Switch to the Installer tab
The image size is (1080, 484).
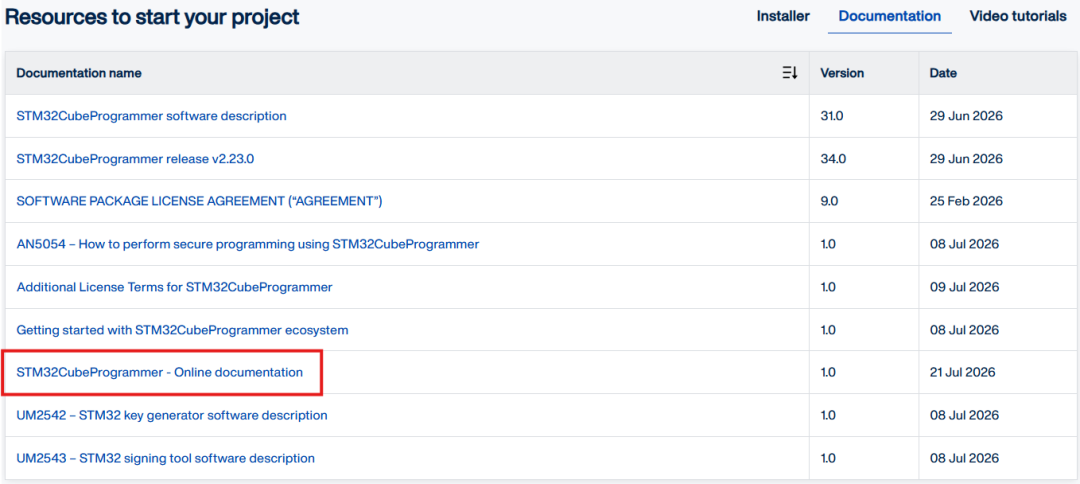(x=783, y=16)
